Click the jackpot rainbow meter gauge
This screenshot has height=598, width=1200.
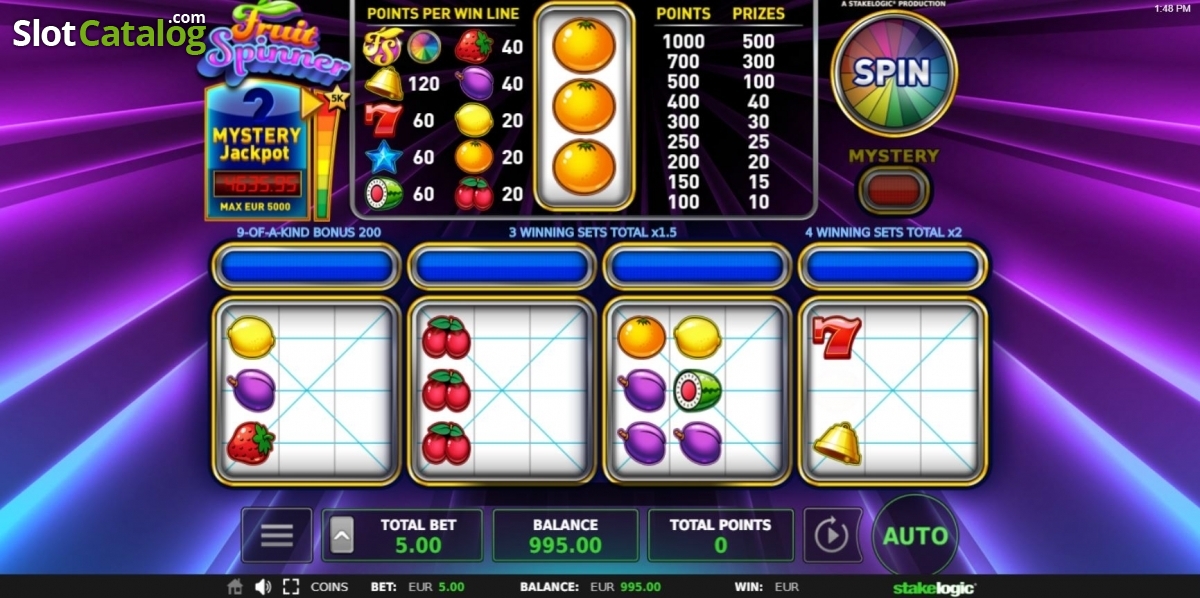(x=322, y=155)
